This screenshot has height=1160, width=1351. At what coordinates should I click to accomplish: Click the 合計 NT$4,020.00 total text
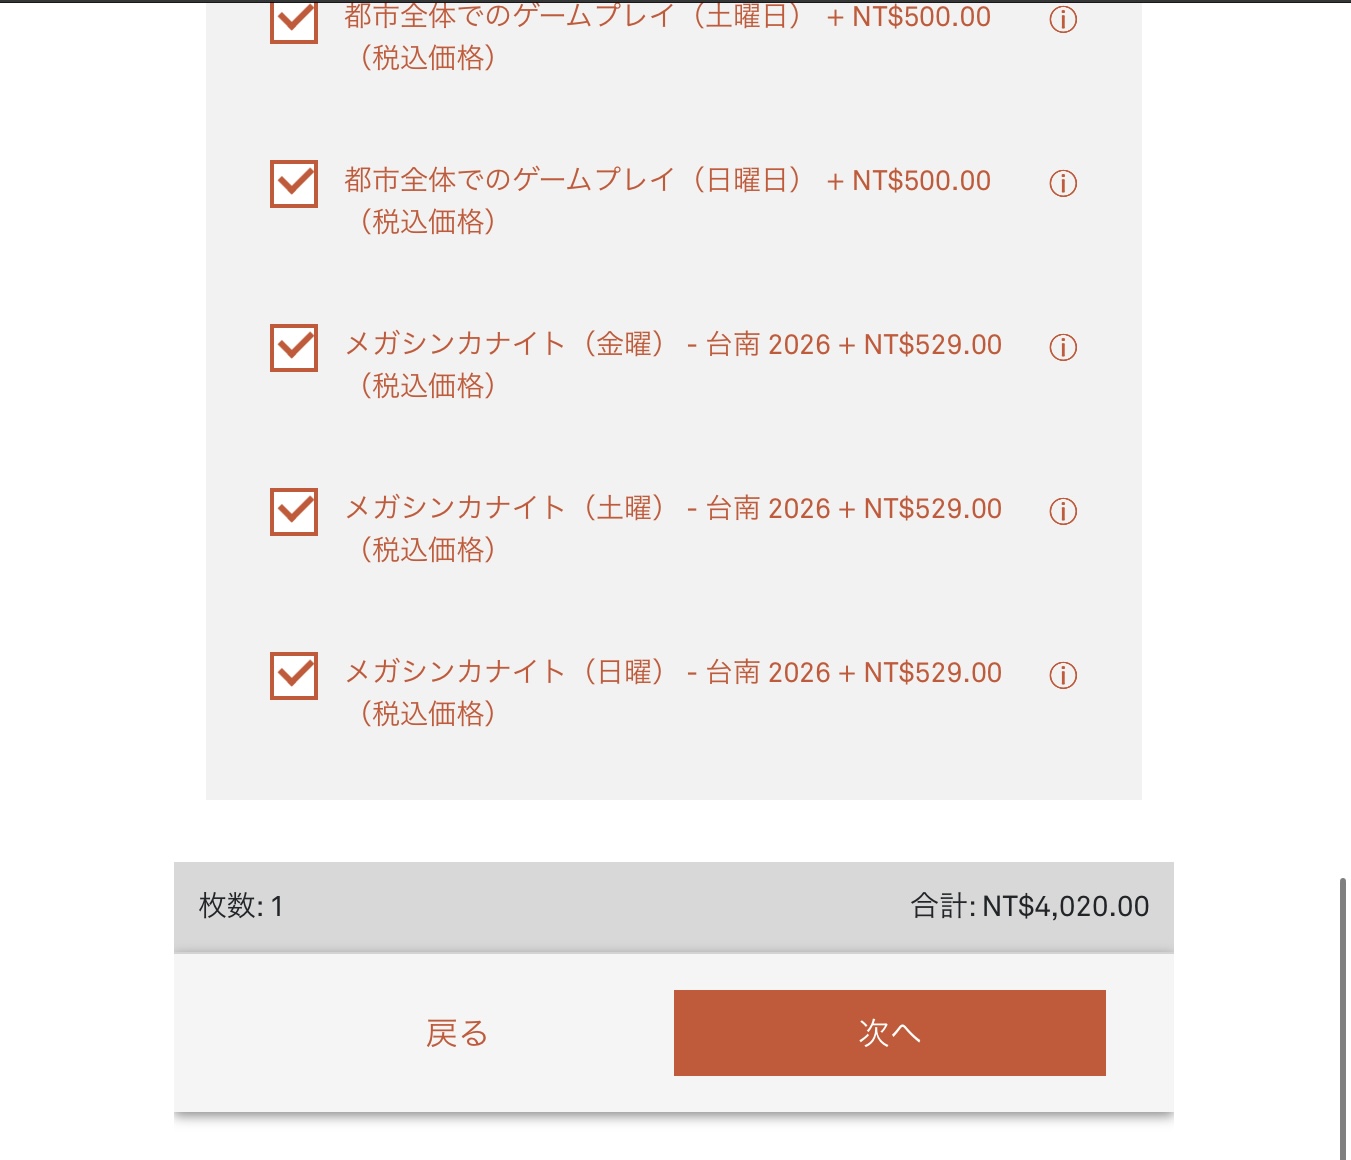(1029, 906)
